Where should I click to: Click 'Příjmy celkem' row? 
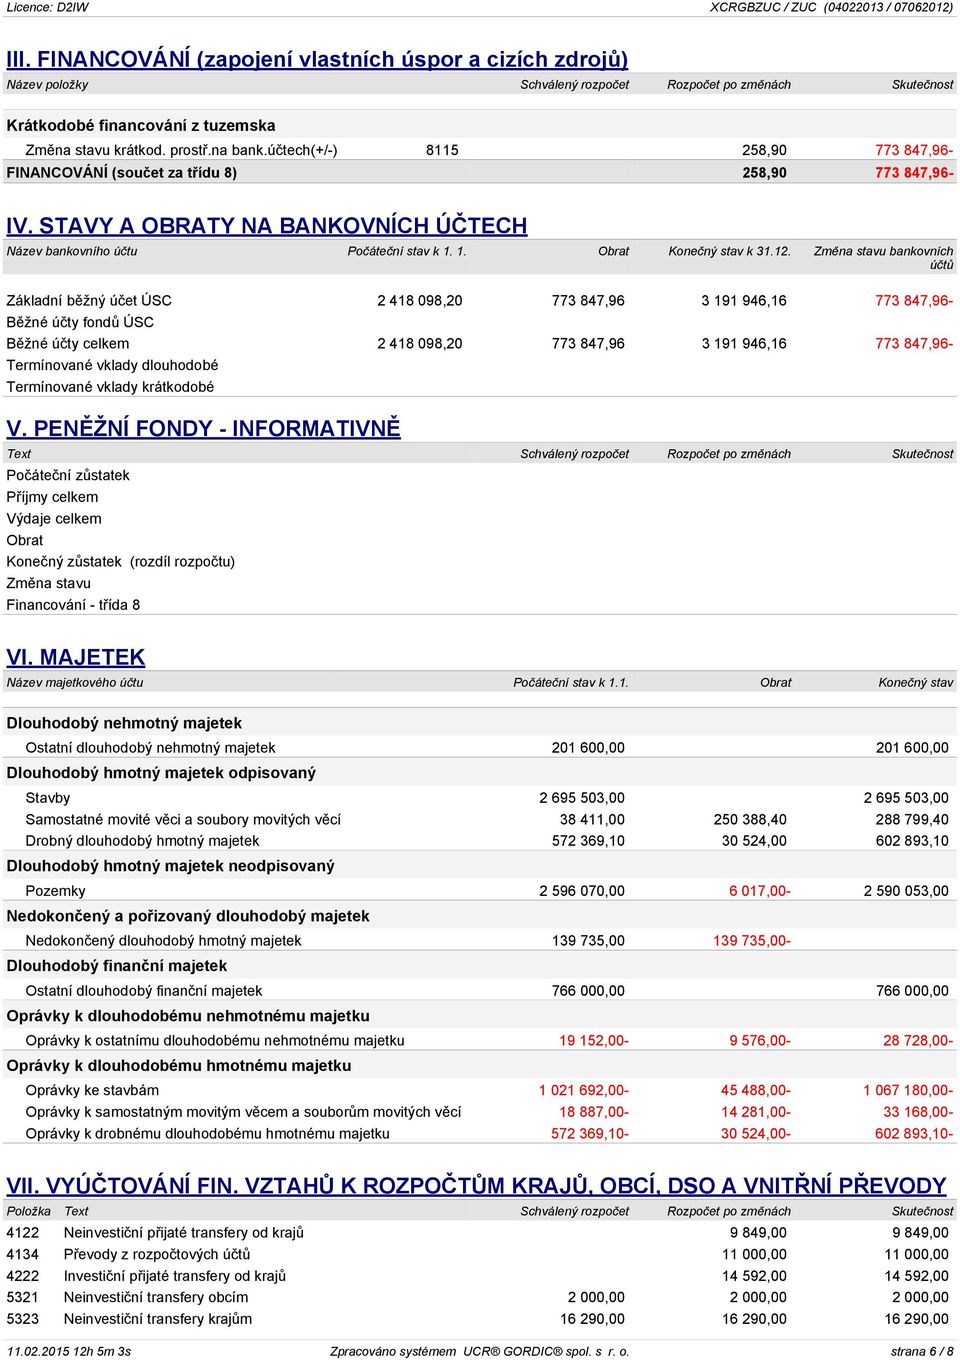(480, 497)
